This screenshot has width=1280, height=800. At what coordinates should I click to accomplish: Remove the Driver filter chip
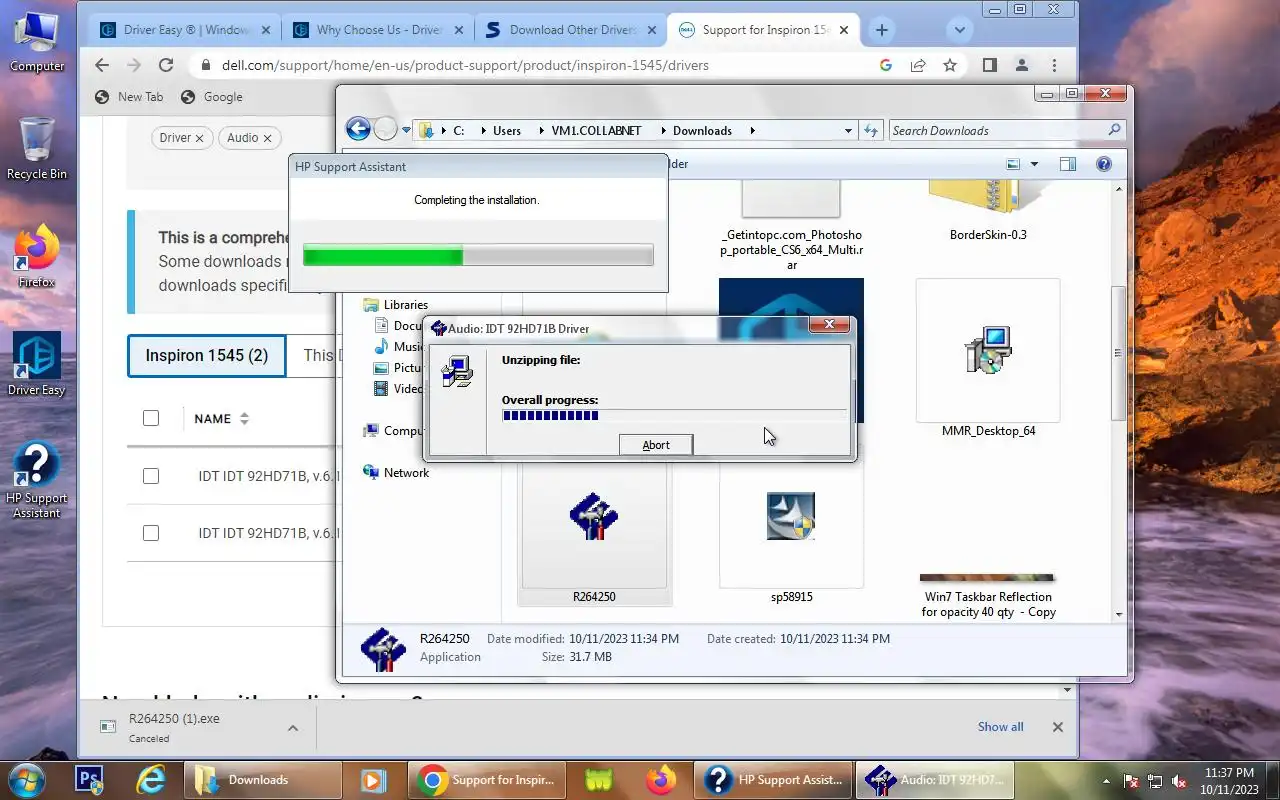click(199, 138)
